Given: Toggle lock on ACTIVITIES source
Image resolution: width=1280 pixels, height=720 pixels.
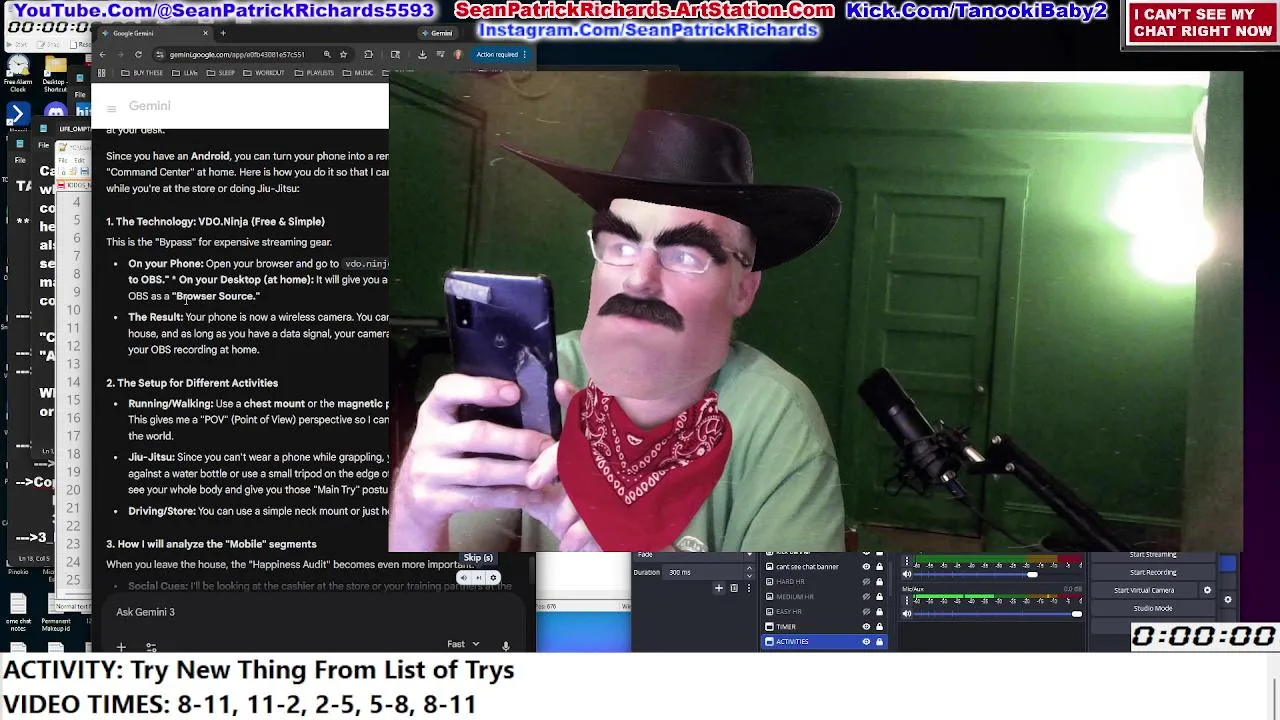Looking at the screenshot, I should tap(879, 642).
